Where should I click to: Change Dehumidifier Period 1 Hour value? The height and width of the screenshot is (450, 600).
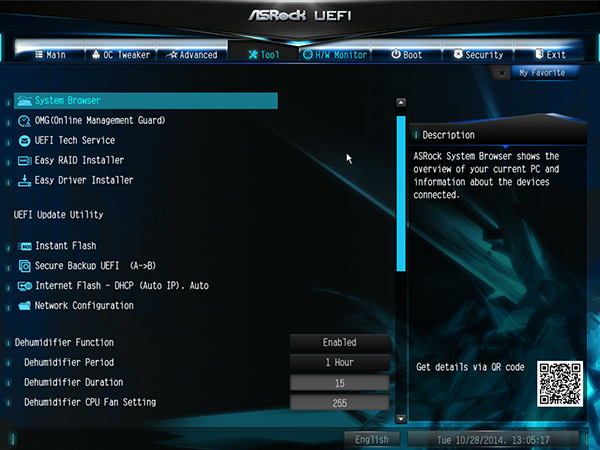pos(339,362)
